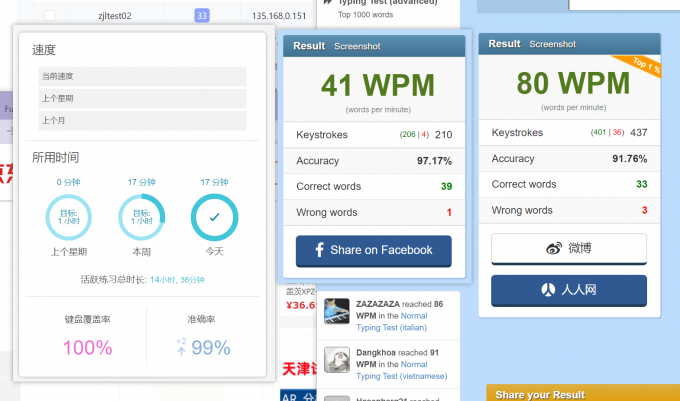Click the Weibo logo icon
Screen dimensions: 680x401
click(x=554, y=248)
